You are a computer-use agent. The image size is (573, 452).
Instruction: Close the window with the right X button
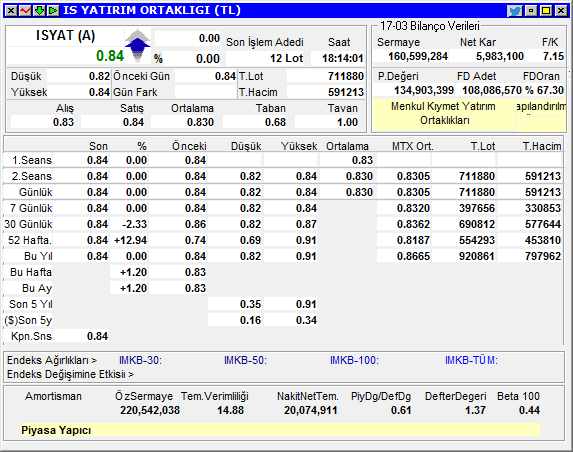tap(561, 11)
